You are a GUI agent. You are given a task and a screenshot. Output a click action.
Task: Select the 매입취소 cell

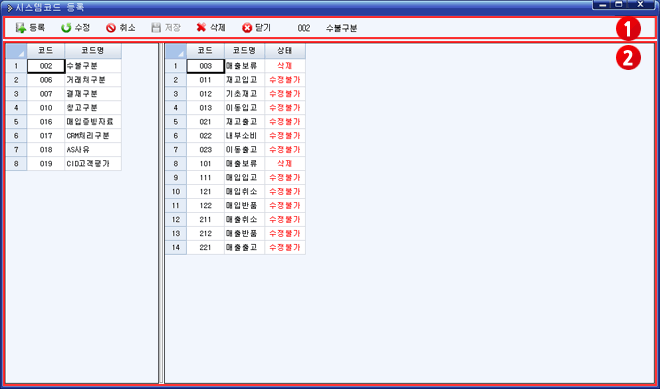point(245,191)
